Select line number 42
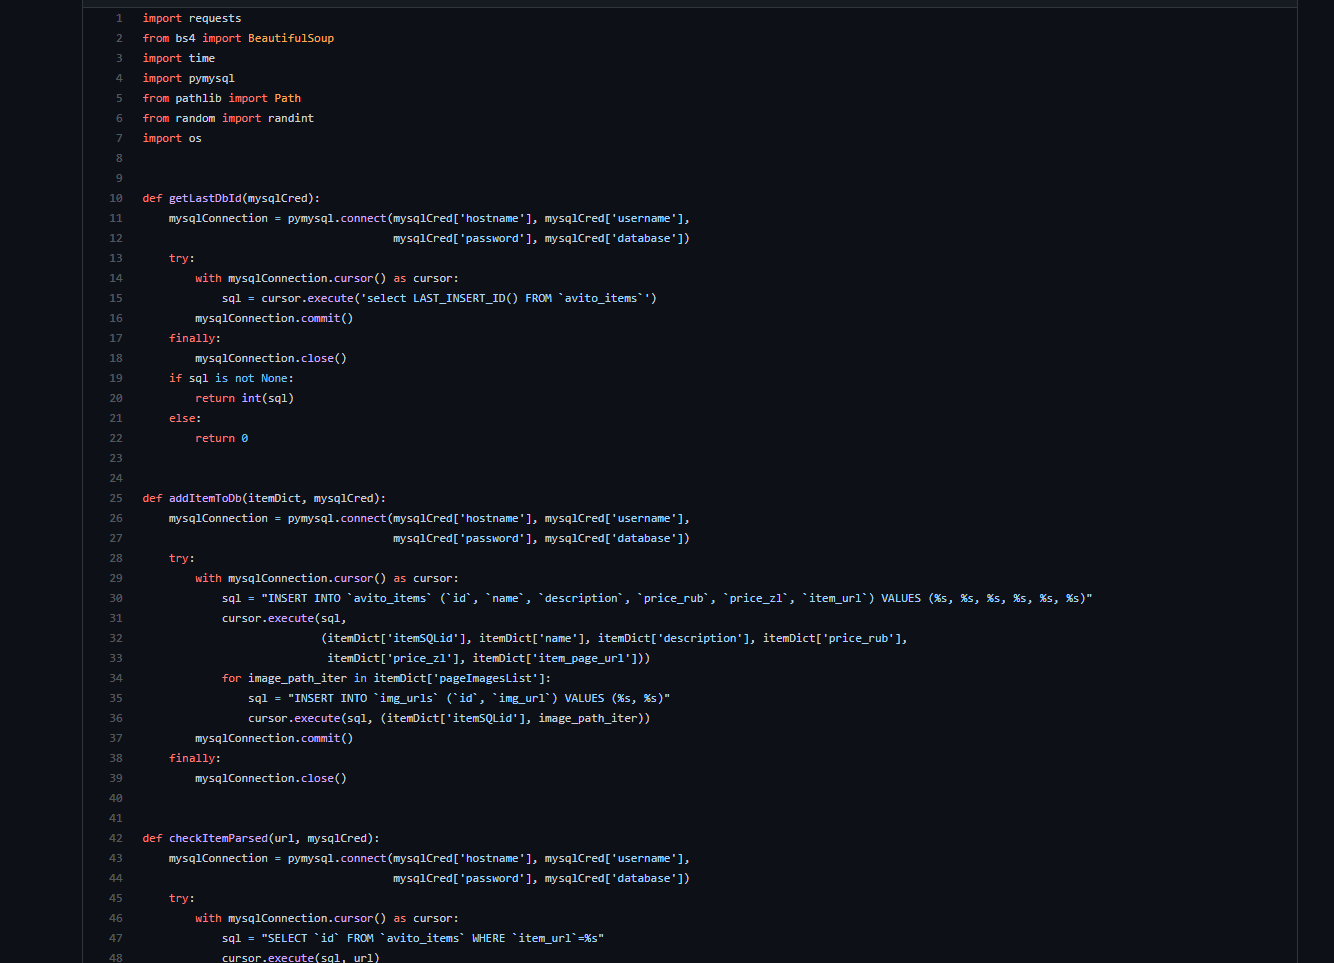 click(x=116, y=838)
